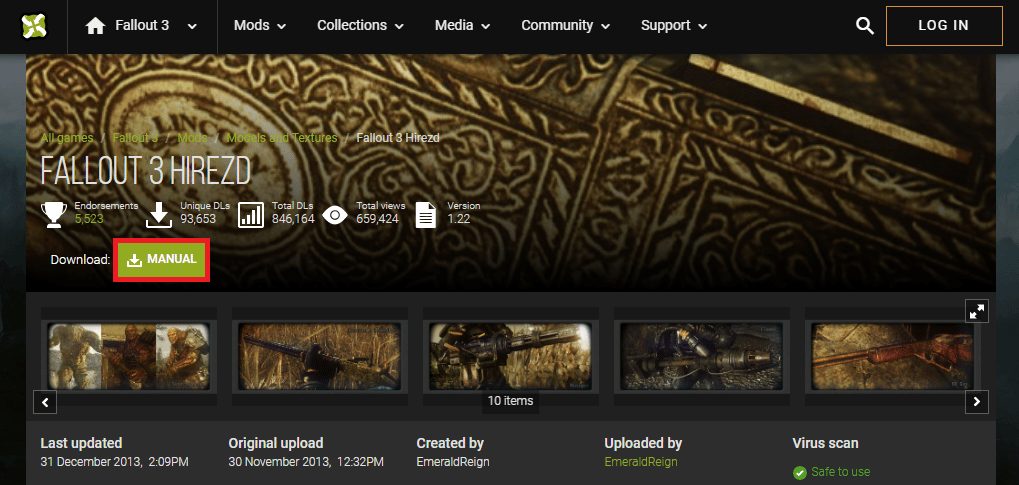Follow the All games breadcrumb link
The width and height of the screenshot is (1019, 485).
pos(67,138)
